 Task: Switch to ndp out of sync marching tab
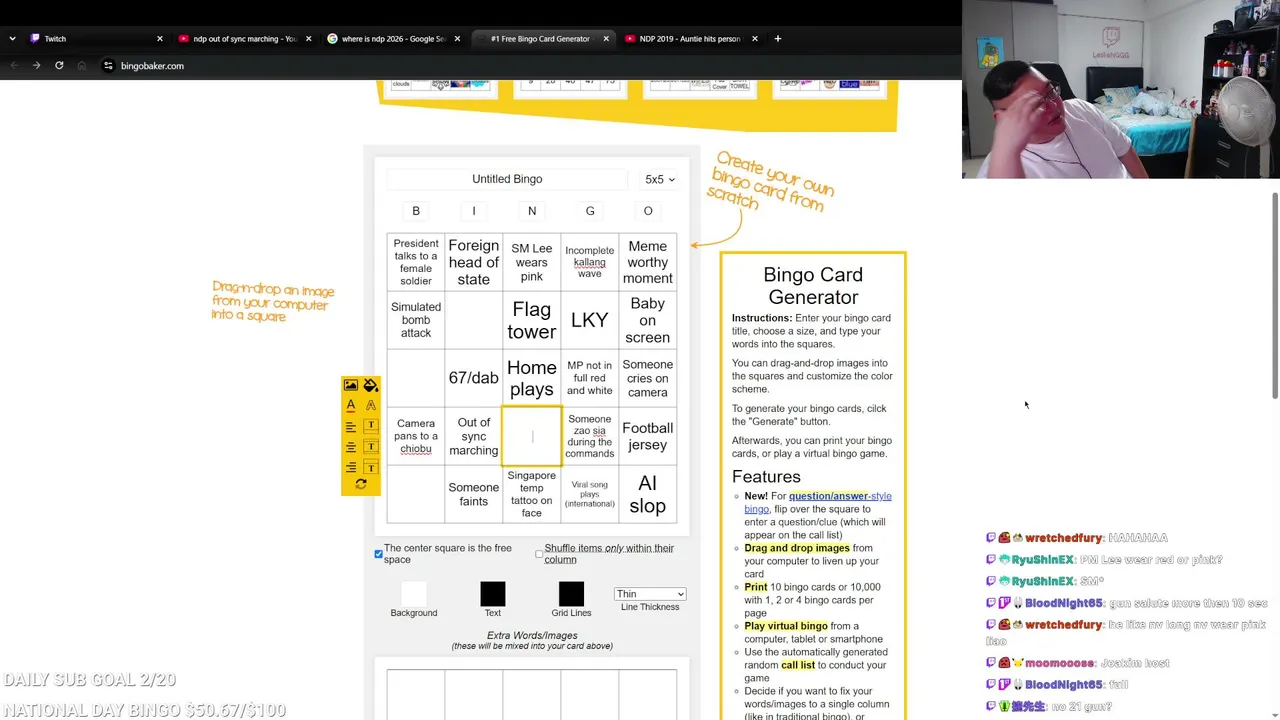pyautogui.click(x=244, y=39)
